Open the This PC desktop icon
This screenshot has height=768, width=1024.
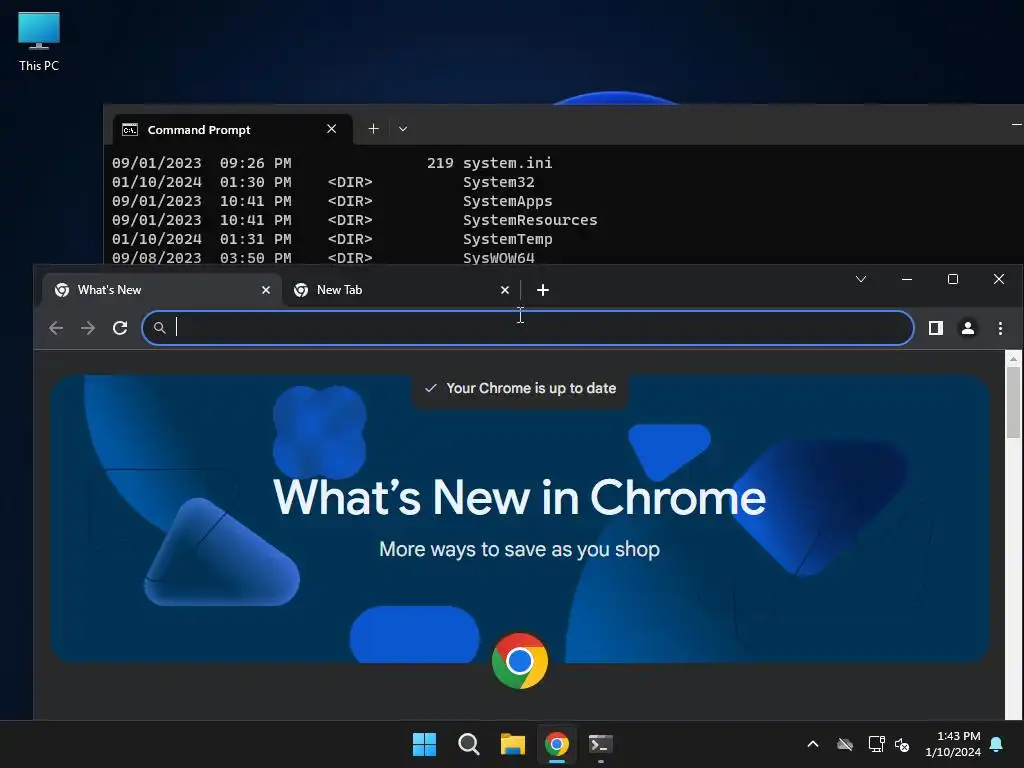point(39,41)
